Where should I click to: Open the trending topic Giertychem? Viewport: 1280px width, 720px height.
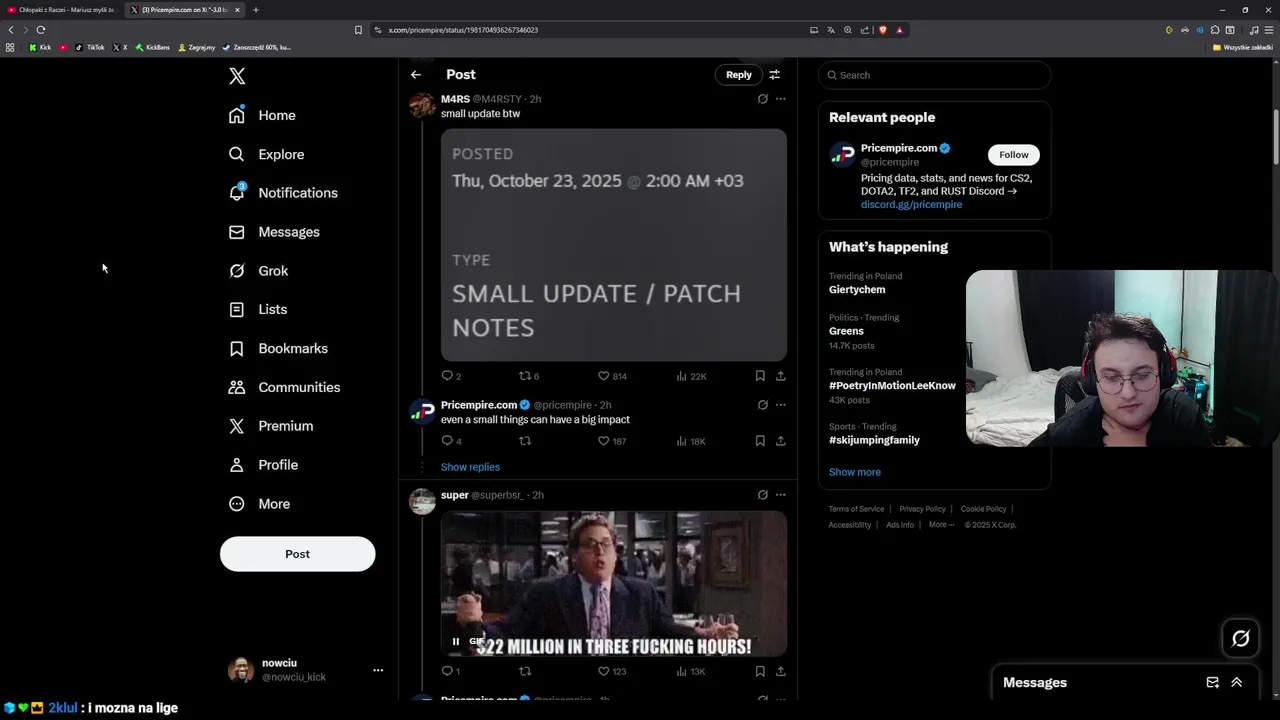click(x=857, y=290)
